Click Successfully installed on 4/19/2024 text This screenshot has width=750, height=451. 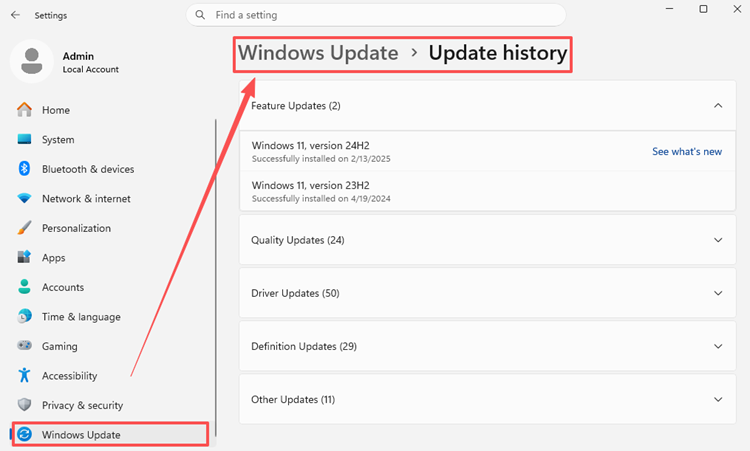click(321, 198)
